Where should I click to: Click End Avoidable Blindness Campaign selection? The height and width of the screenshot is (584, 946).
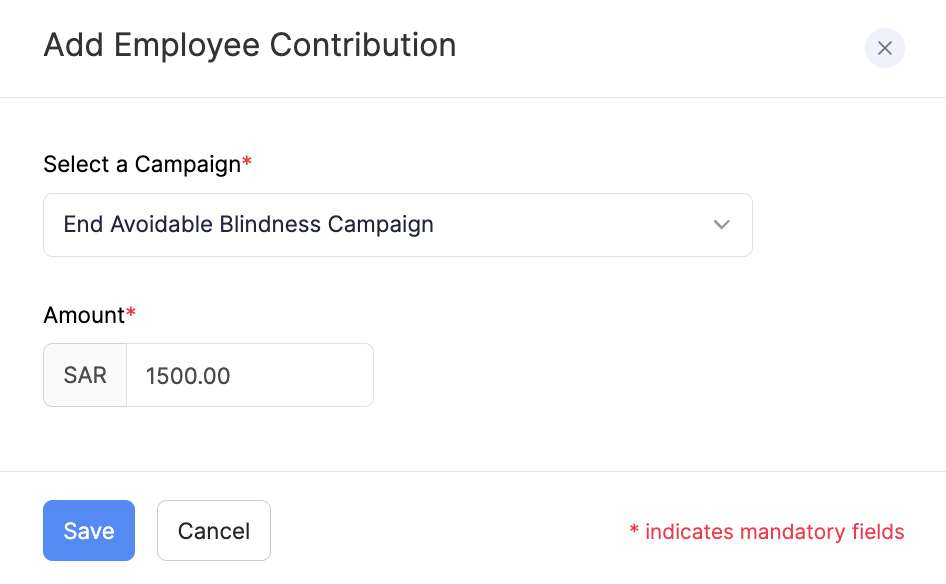coord(248,225)
